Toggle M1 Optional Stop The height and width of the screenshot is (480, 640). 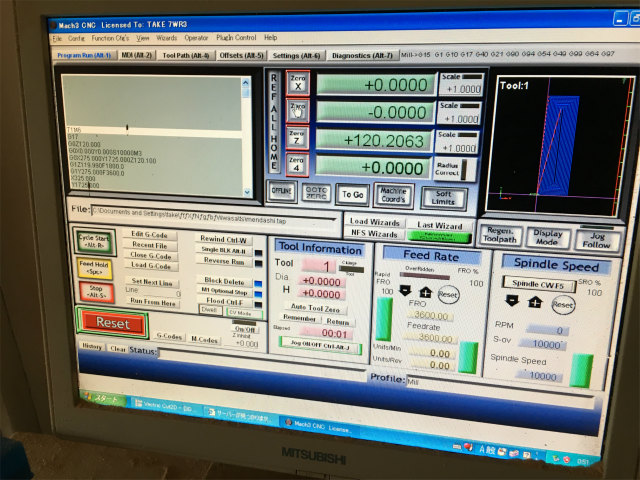point(224,291)
